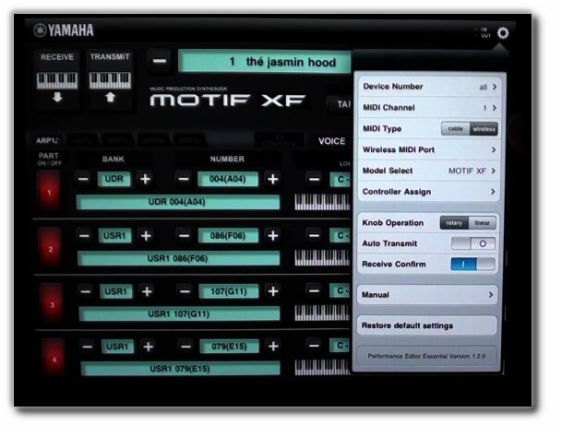Image resolution: width=561 pixels, height=436 pixels.
Task: Switch Auto Transmit on
Action: (x=473, y=244)
